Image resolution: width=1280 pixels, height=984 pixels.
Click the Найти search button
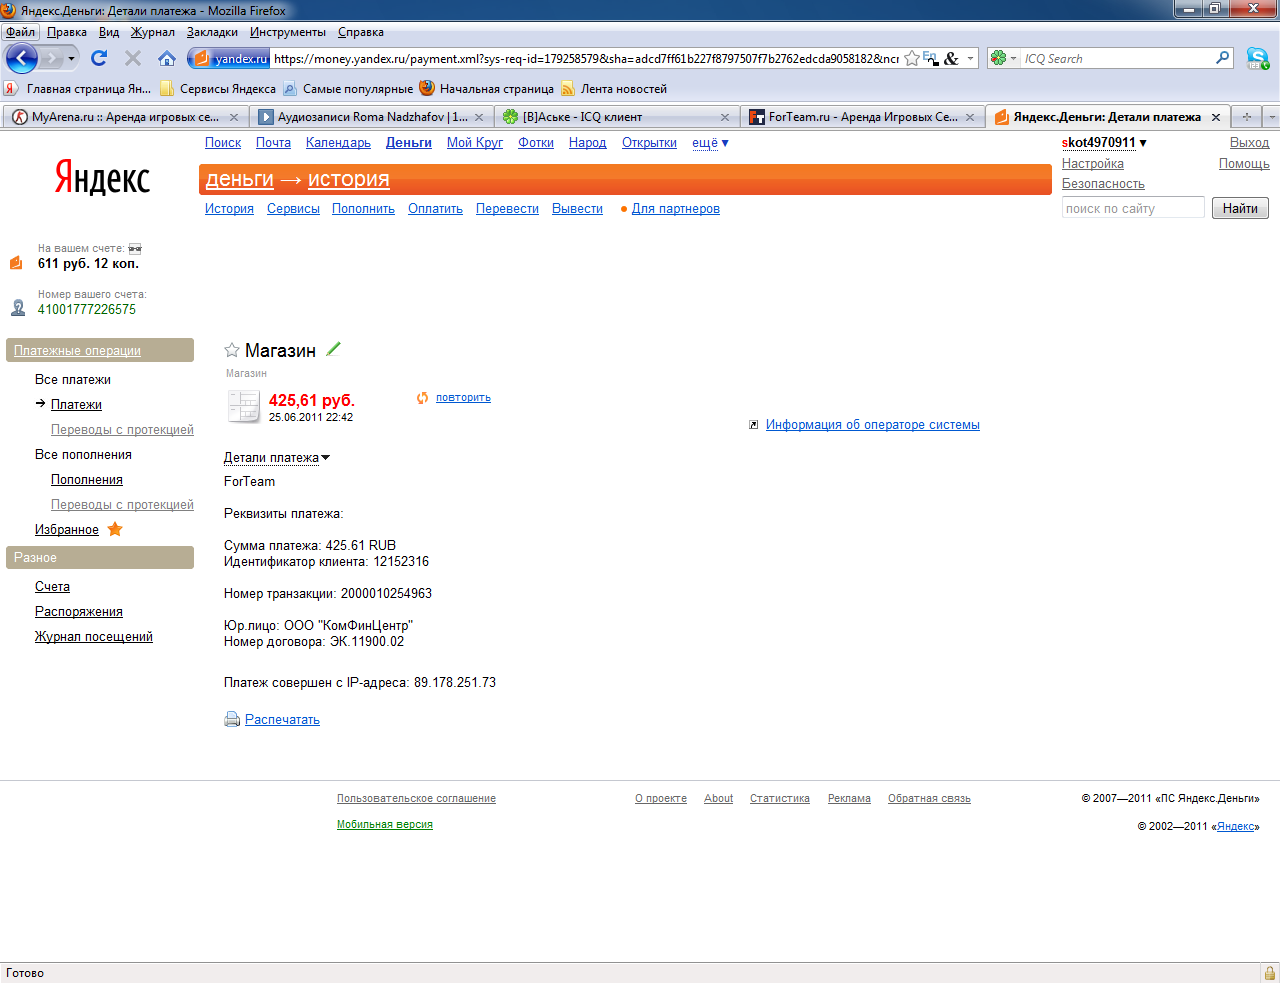point(1240,208)
